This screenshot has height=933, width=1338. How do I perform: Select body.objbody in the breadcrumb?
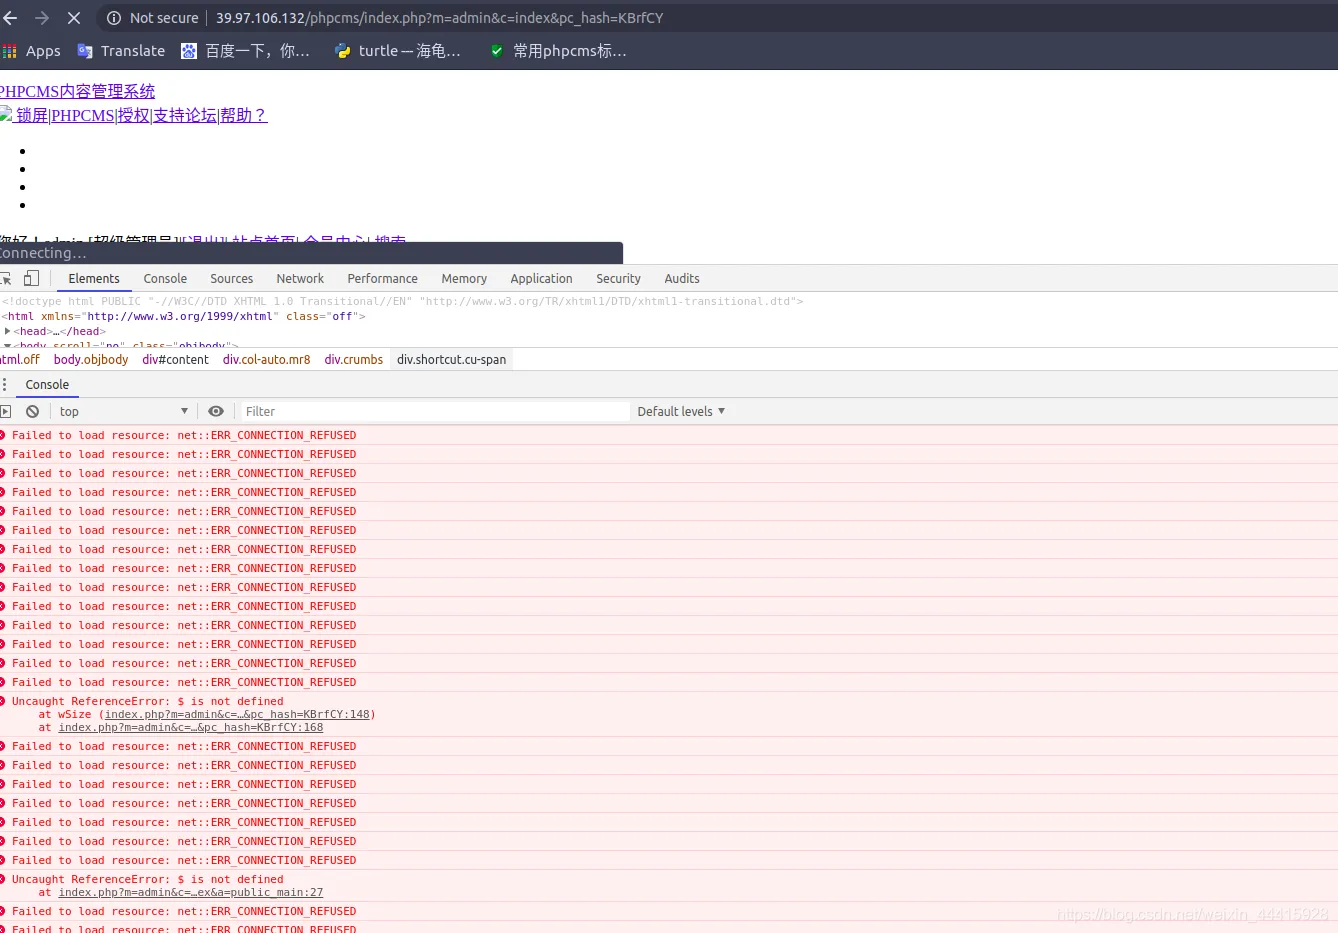point(91,360)
